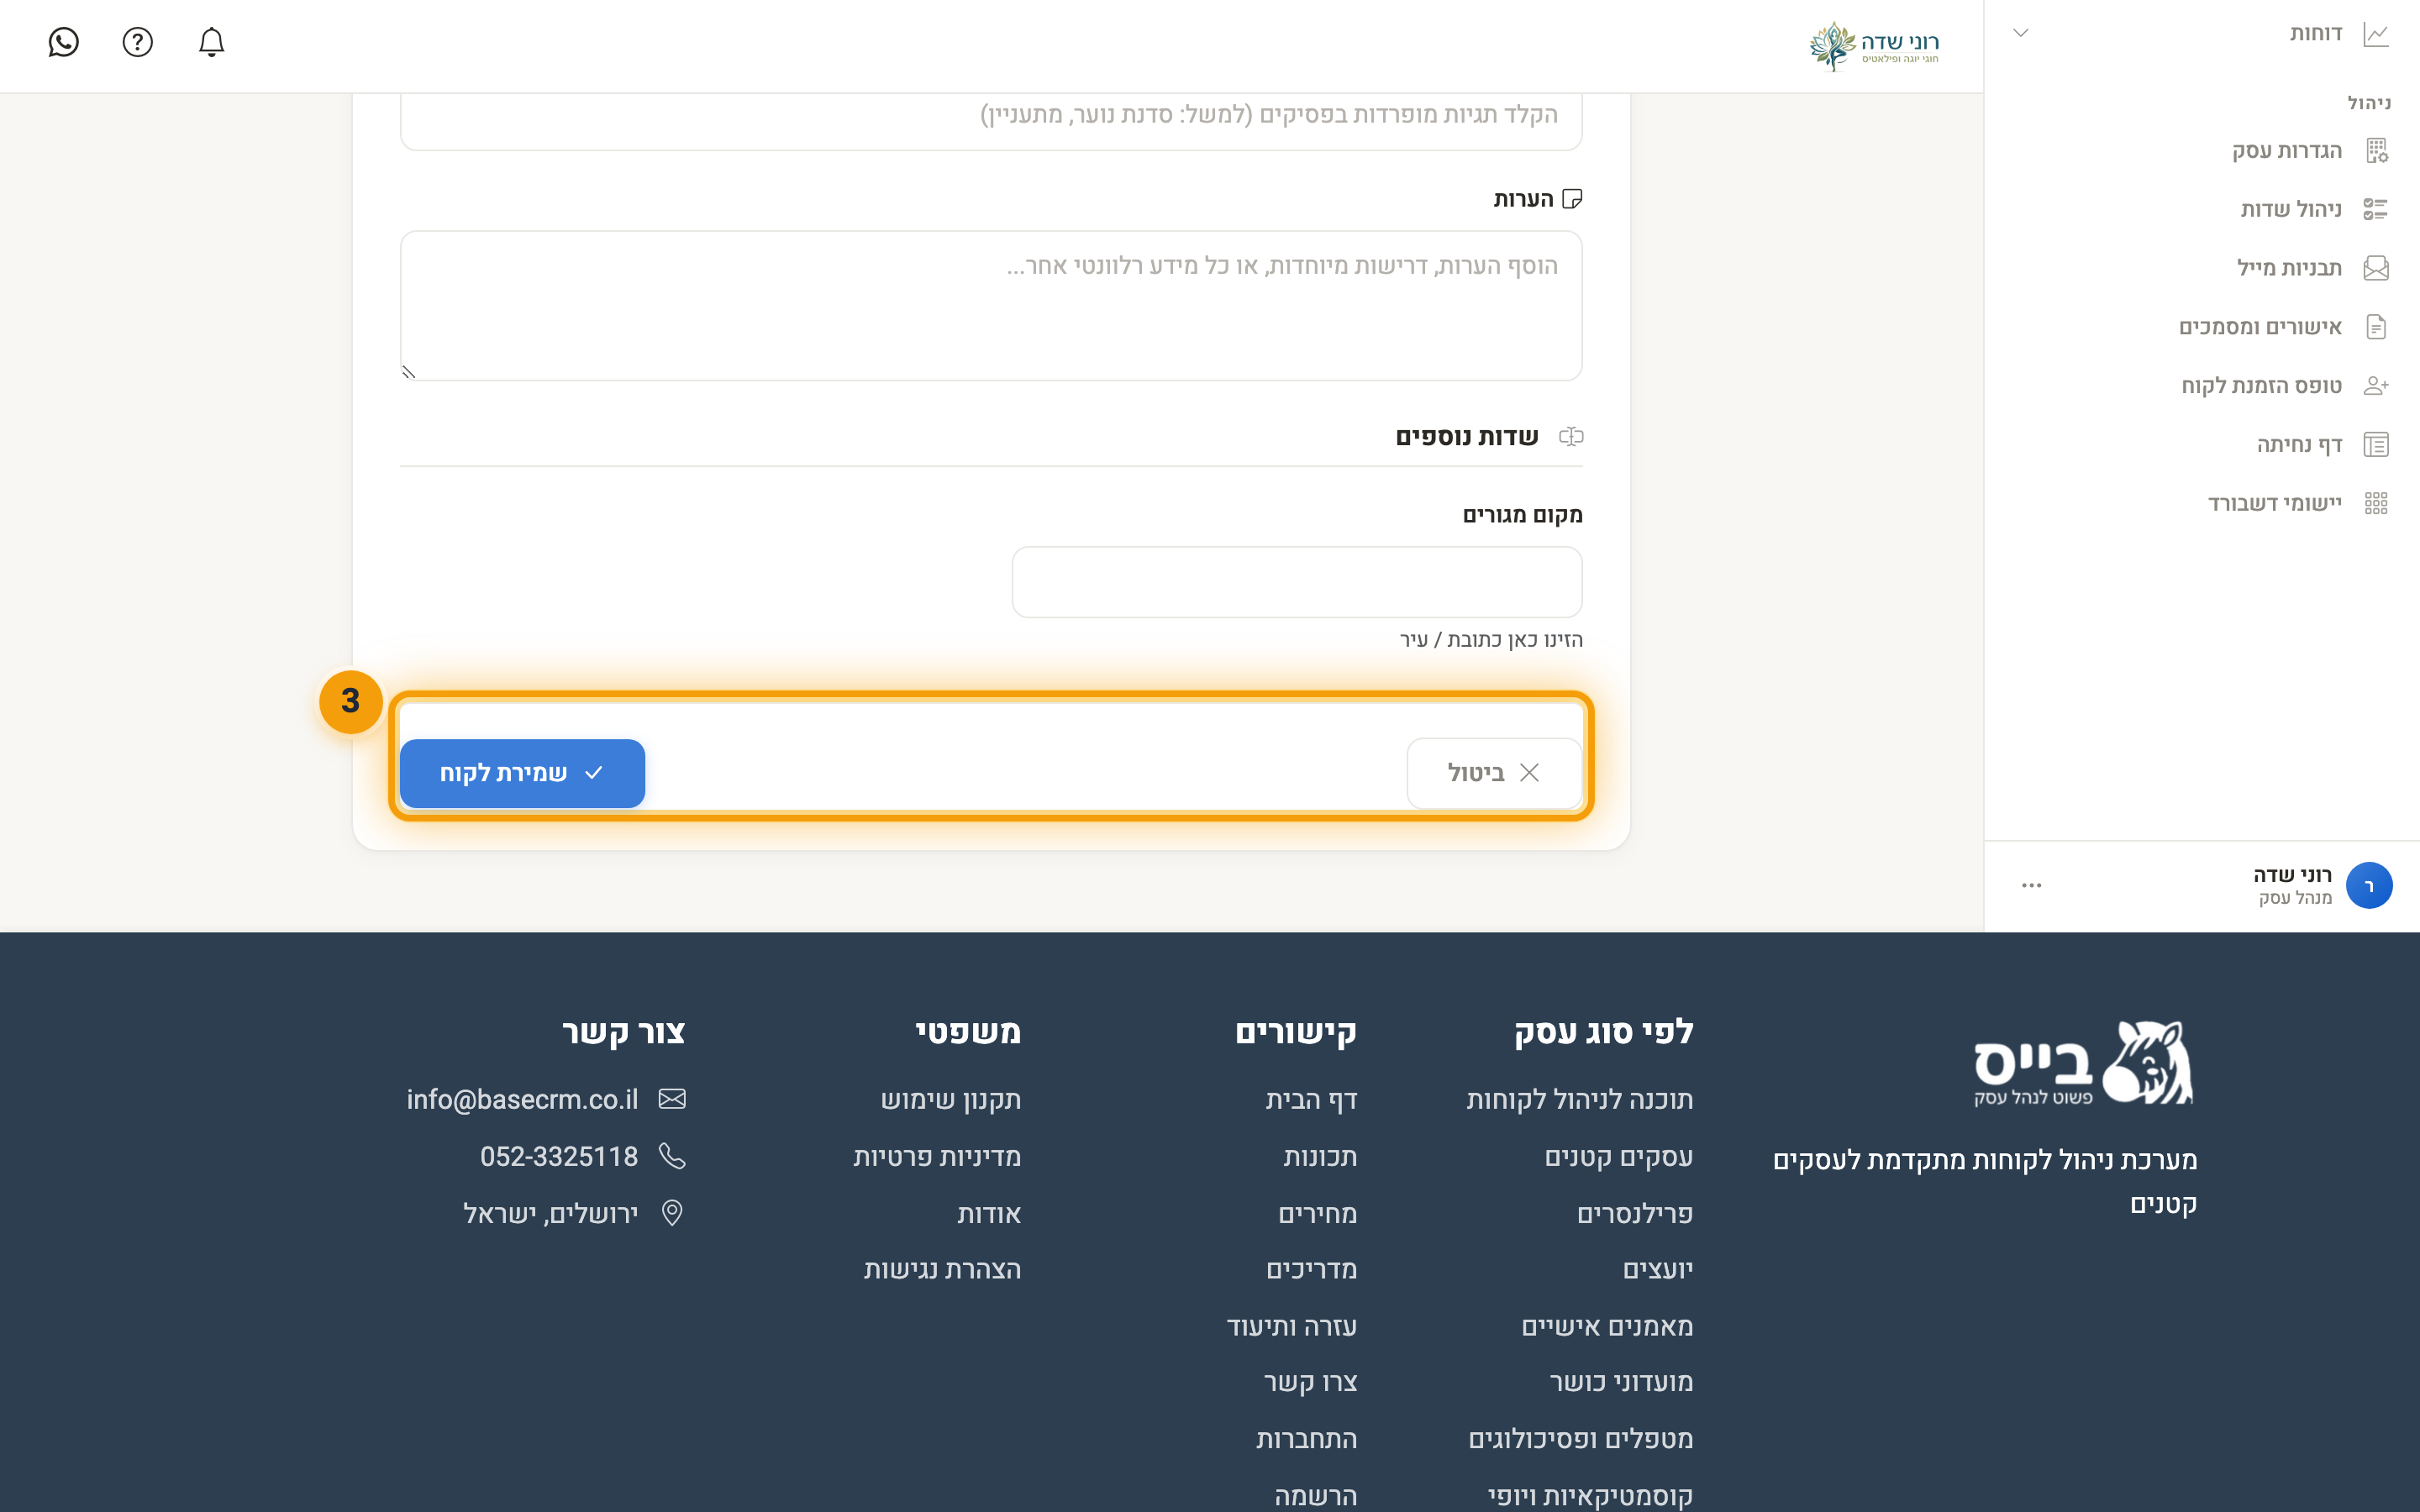Click phone number 052-3325118
Screen dimensions: 2420x1512
coord(558,1157)
